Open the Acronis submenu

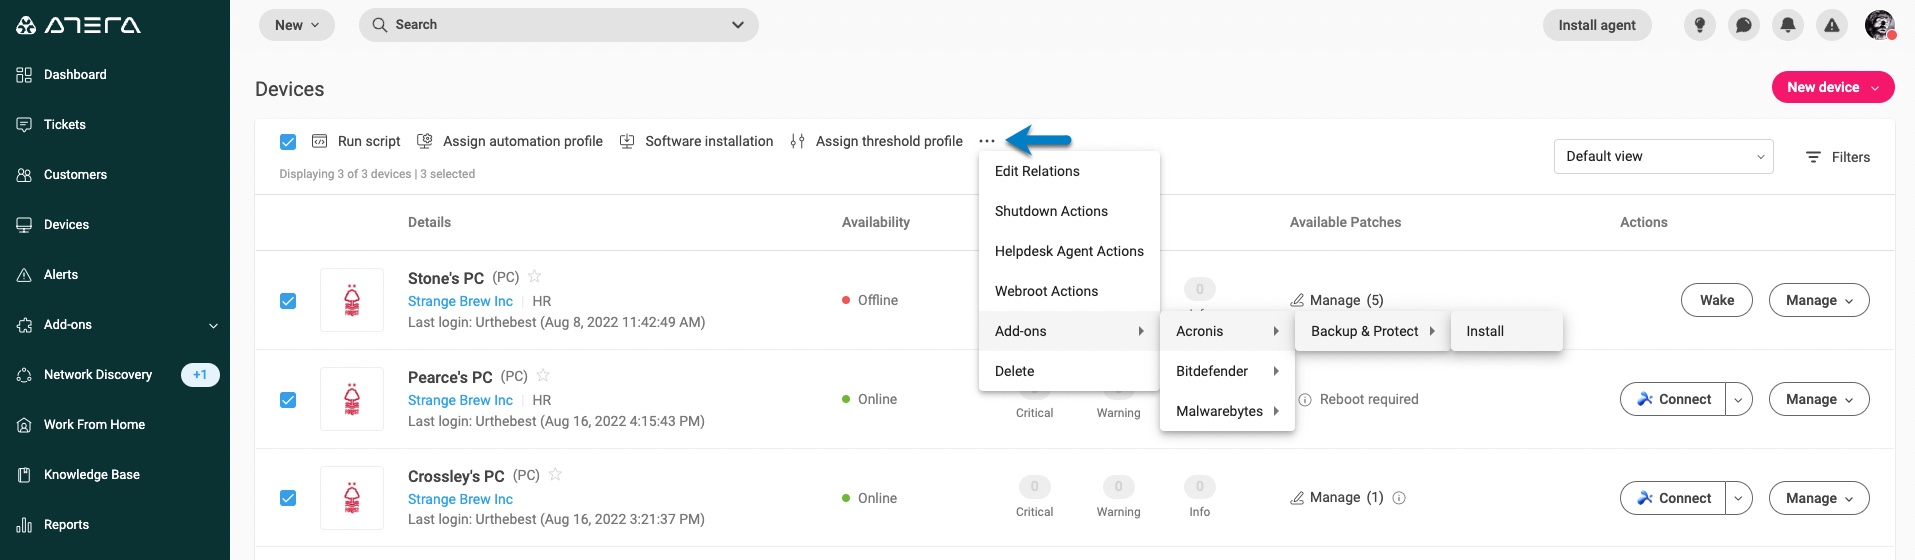[1227, 331]
